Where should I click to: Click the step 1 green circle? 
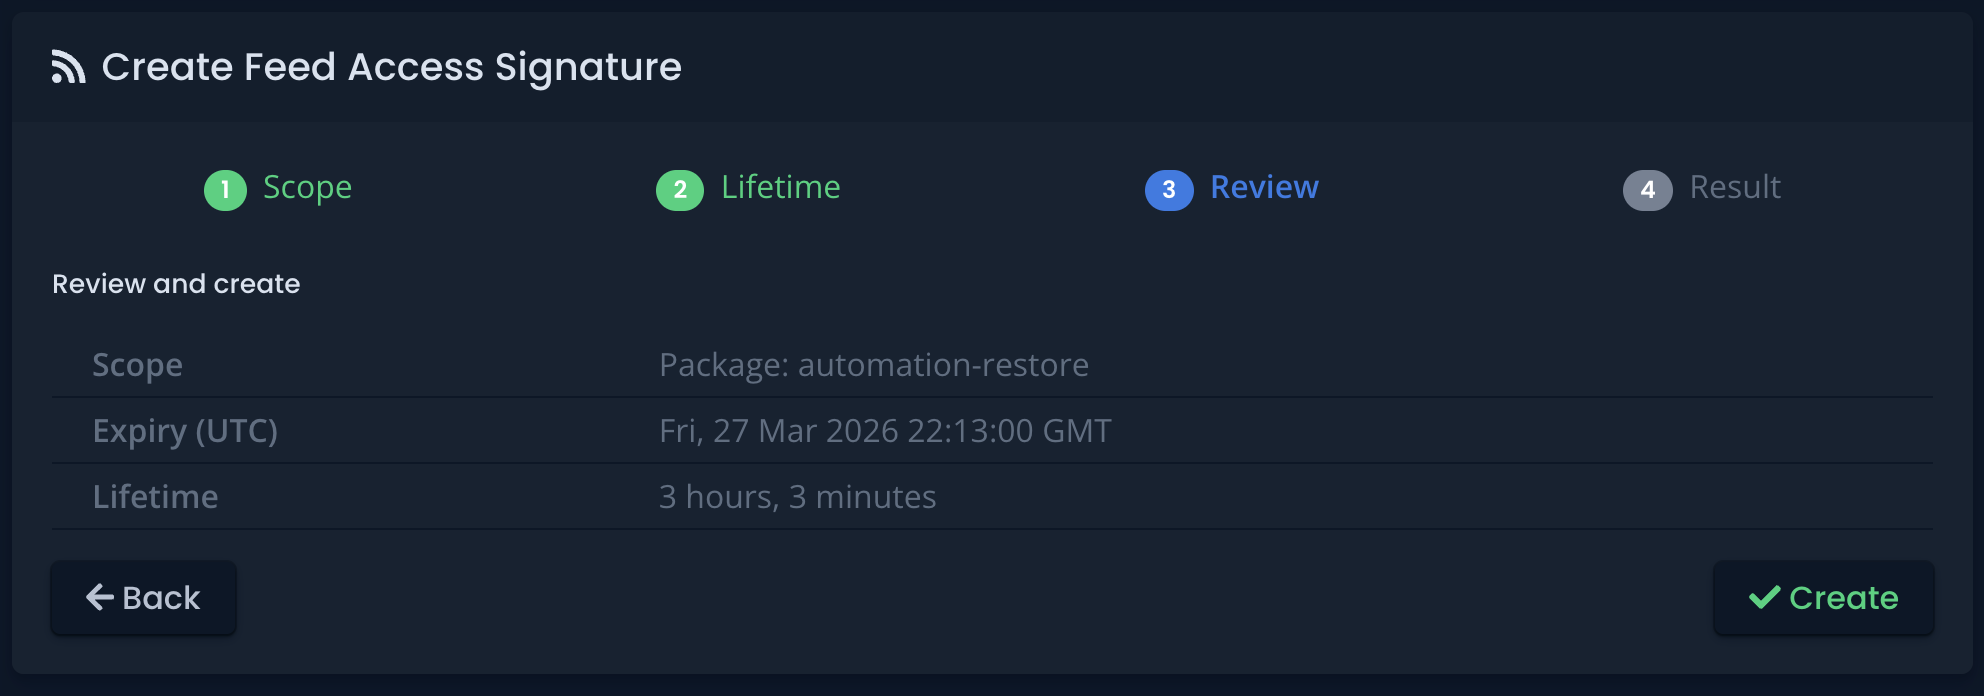[x=225, y=190]
